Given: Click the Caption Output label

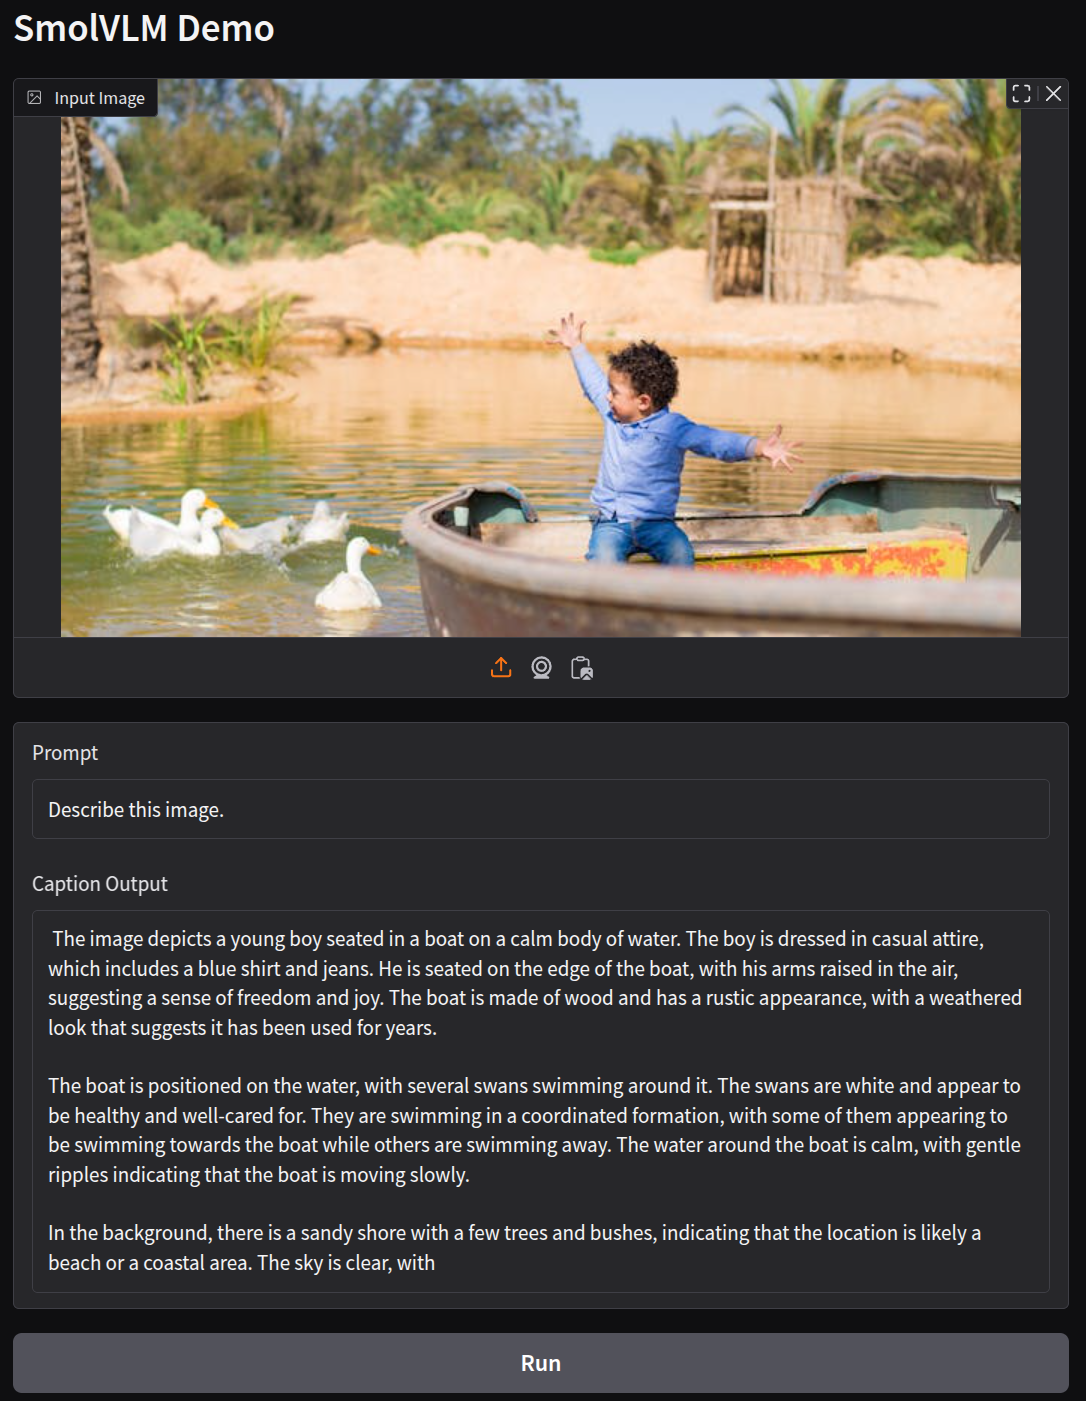Looking at the screenshot, I should pos(100,884).
